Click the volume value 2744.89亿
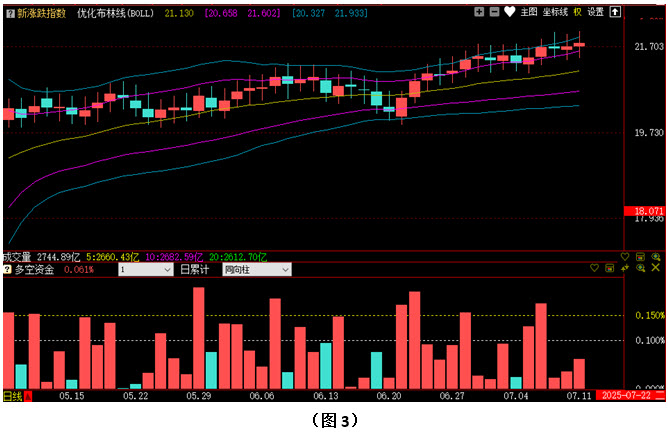 tap(58, 257)
